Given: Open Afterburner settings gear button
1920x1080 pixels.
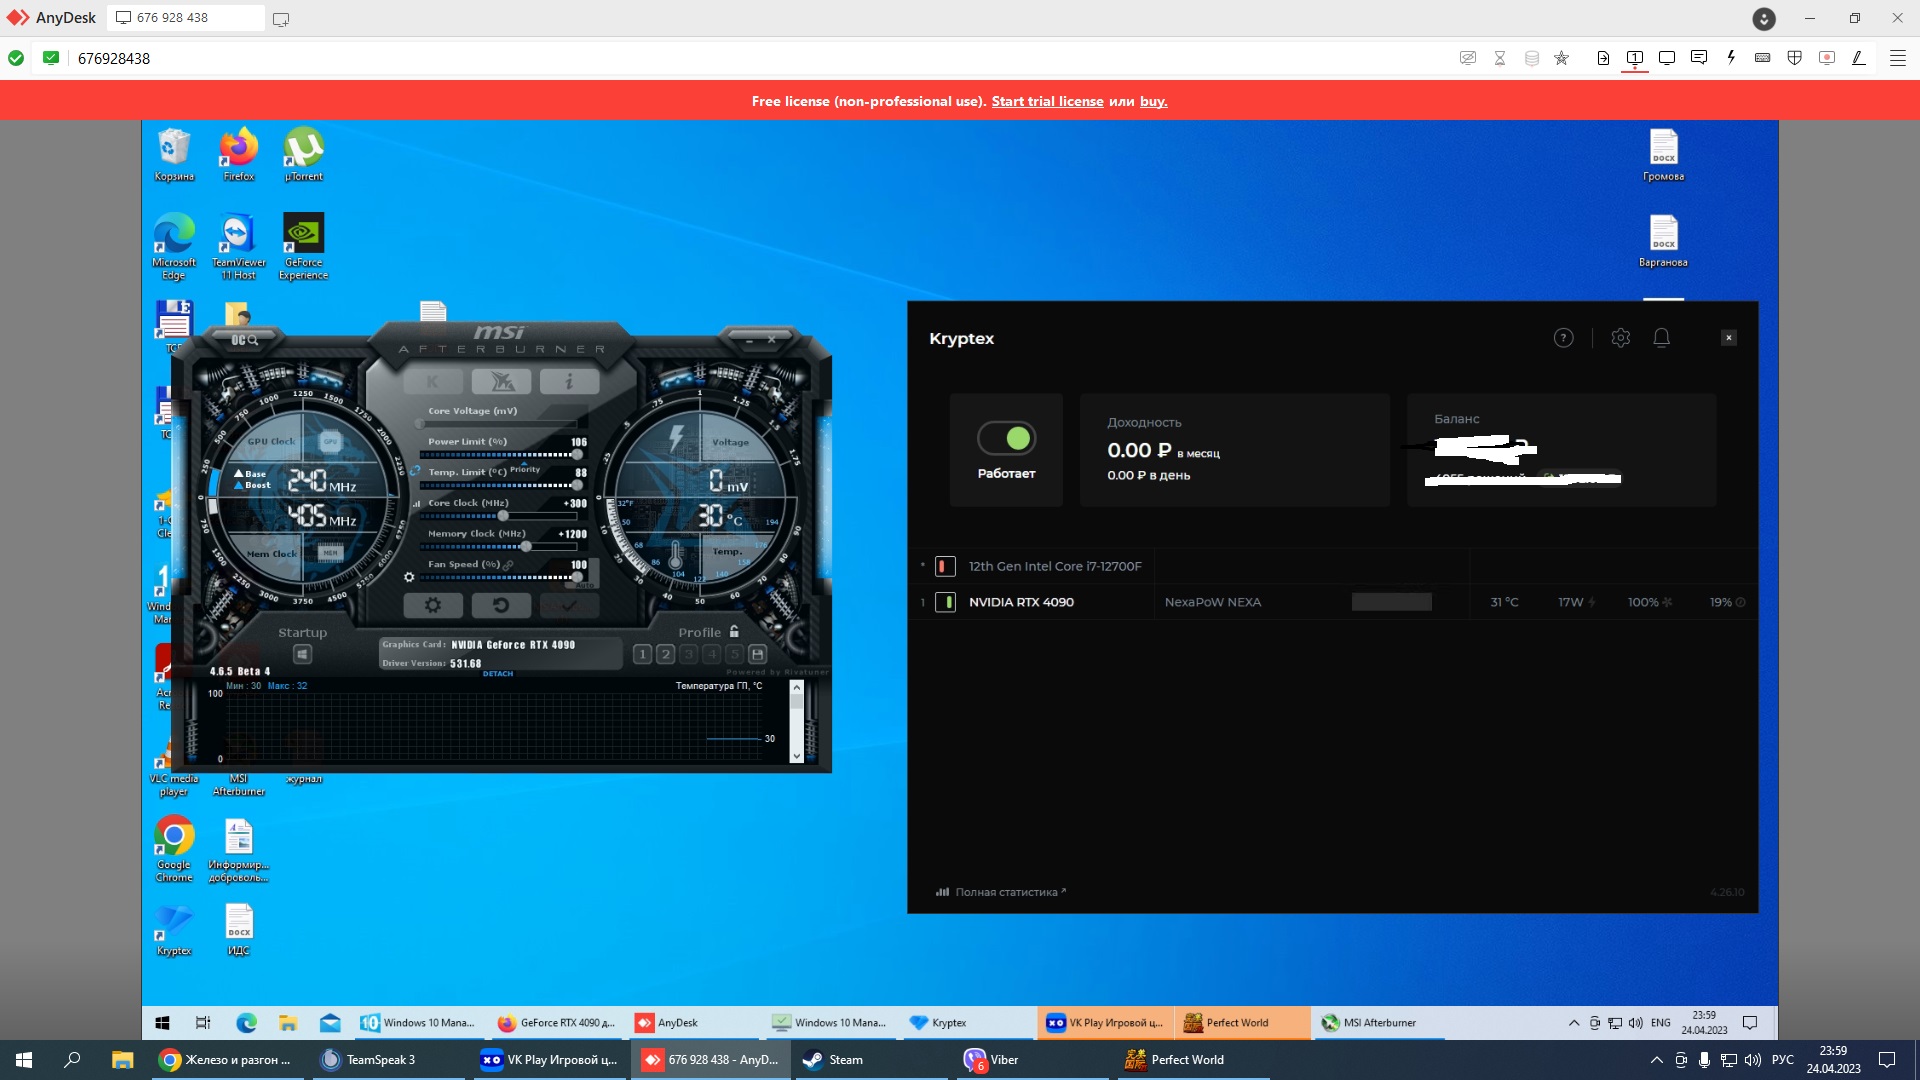Looking at the screenshot, I should 433,605.
